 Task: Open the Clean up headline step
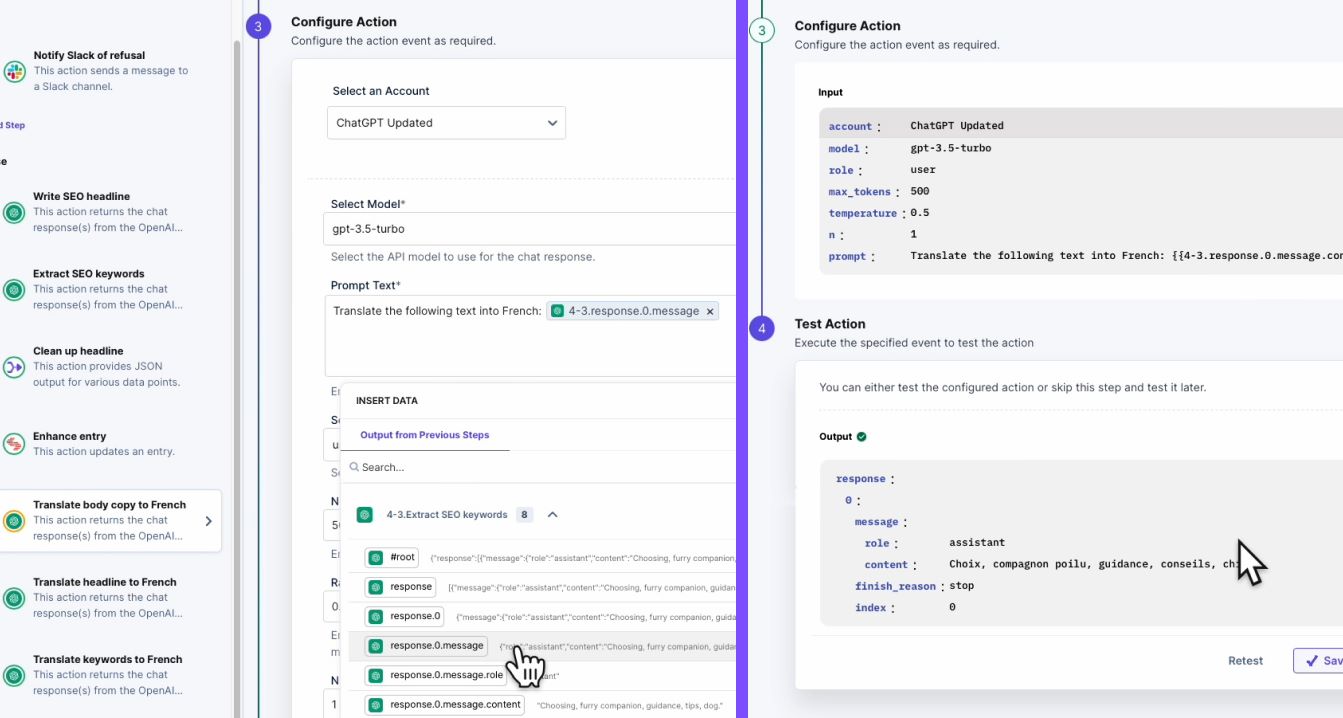pos(110,366)
